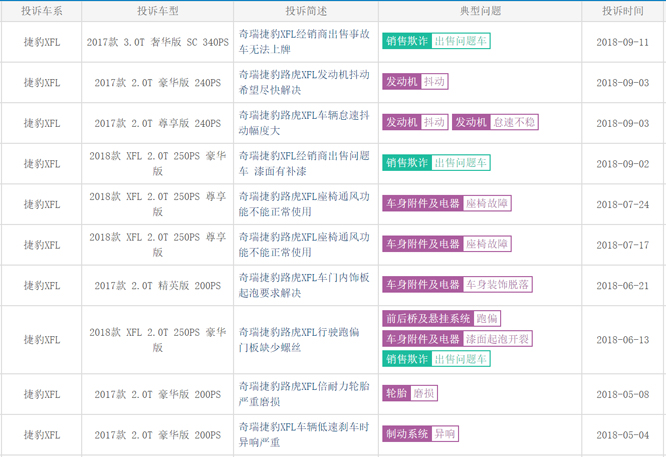Click 座椅故障 tag in the 2018-07-17 row
The width and height of the screenshot is (666, 457).
(x=447, y=244)
